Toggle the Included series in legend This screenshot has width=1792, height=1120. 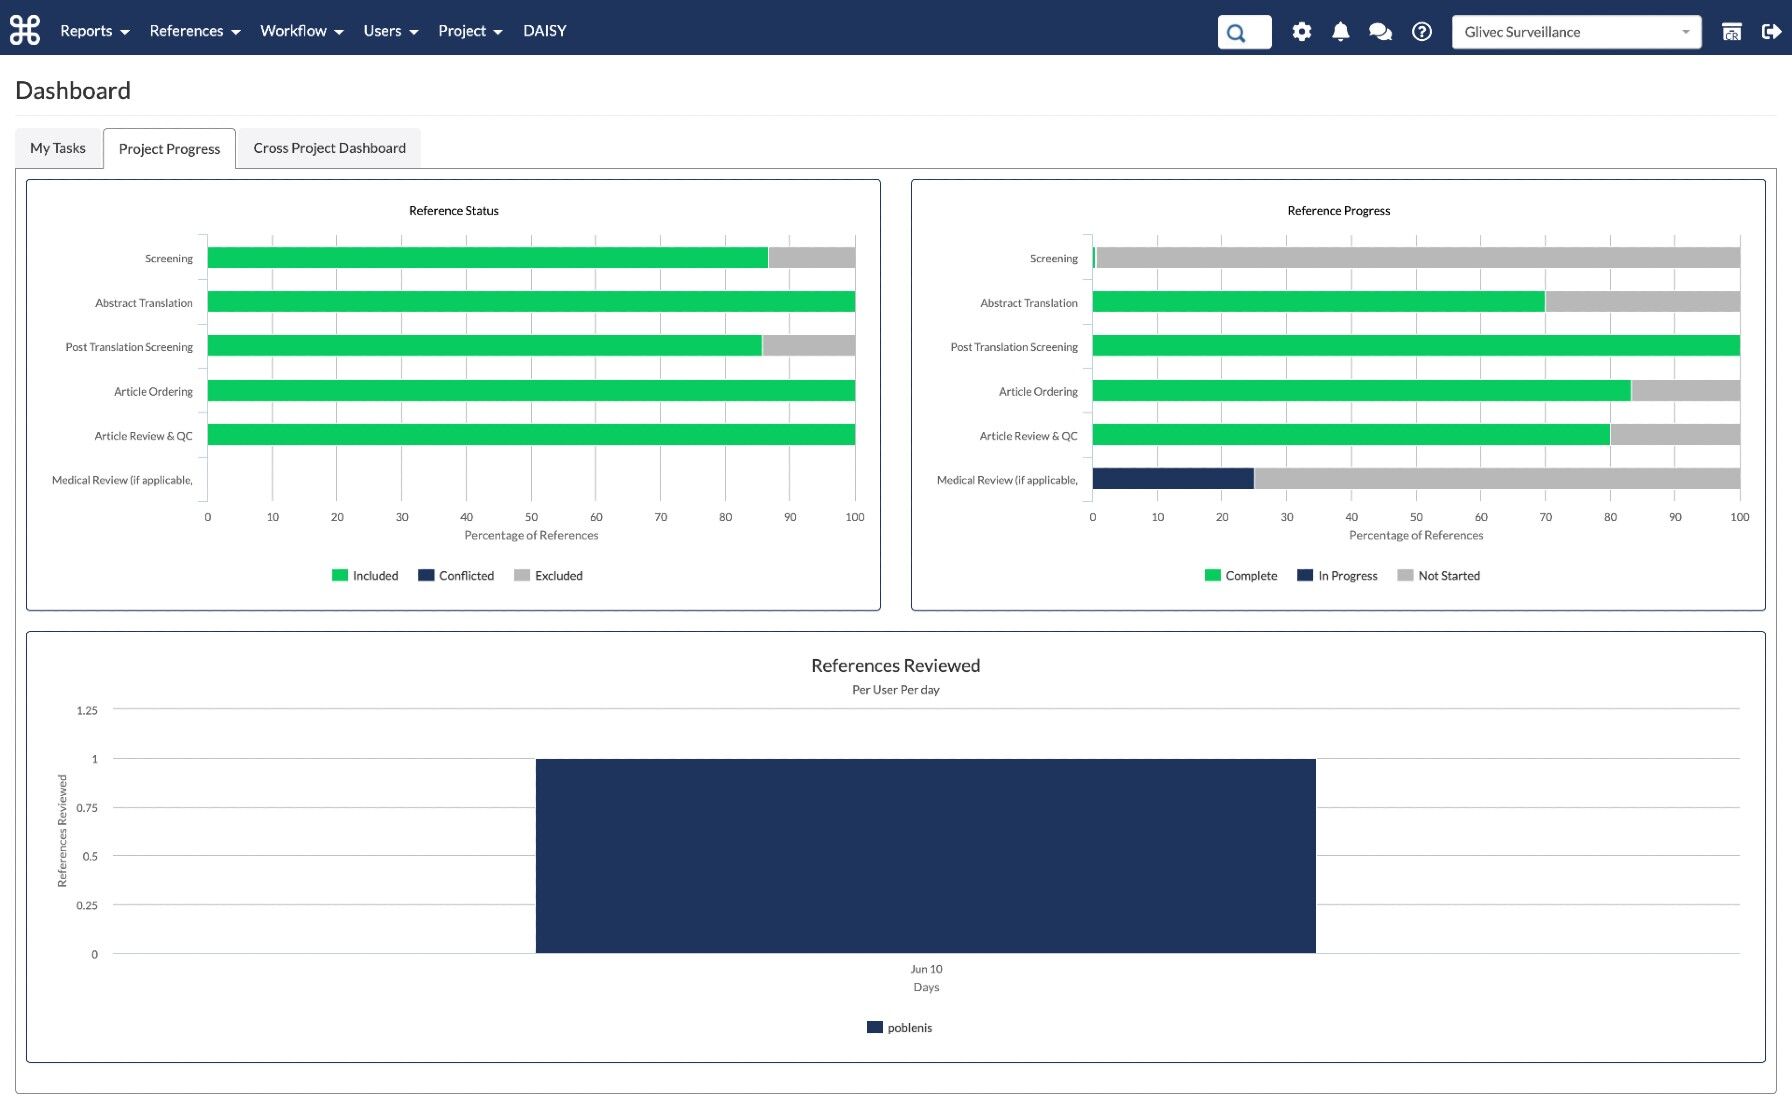click(x=365, y=576)
